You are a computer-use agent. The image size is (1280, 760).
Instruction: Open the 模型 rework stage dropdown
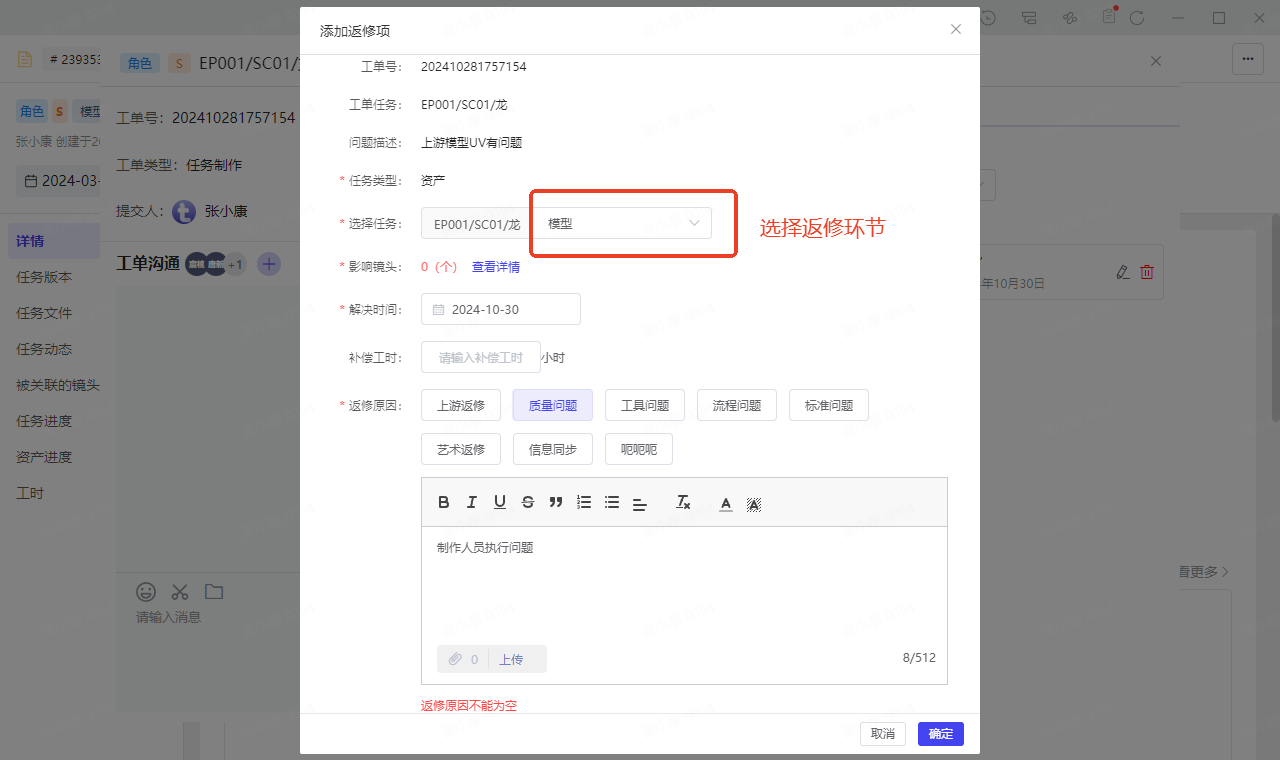[623, 224]
